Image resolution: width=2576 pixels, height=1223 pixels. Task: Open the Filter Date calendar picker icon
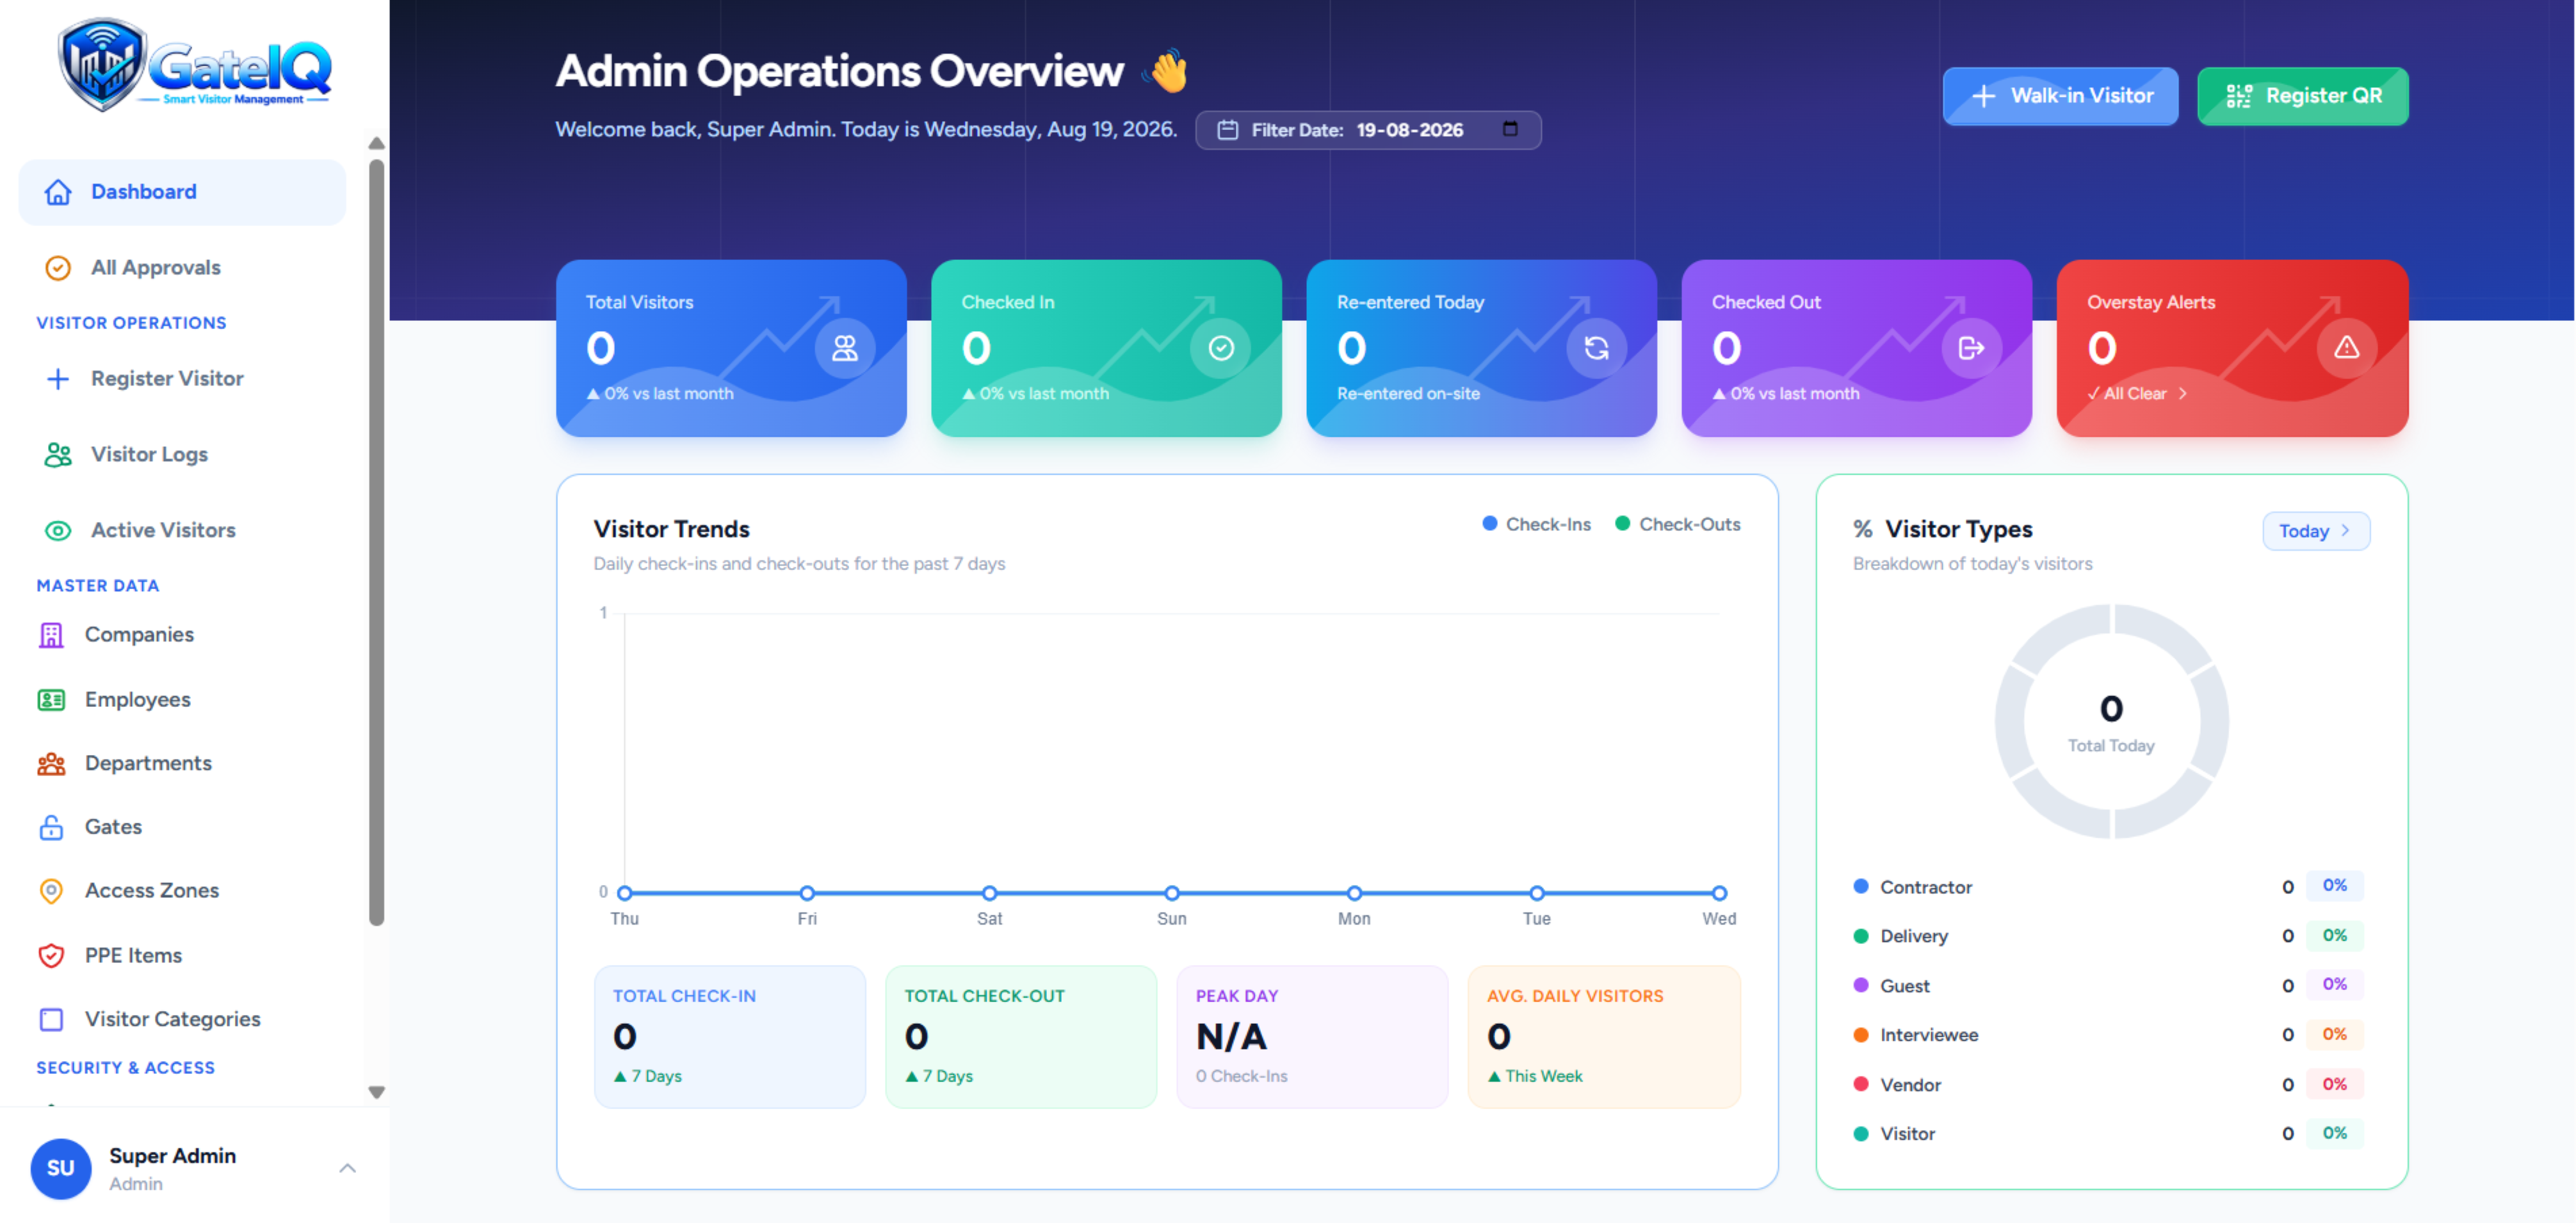[x=1510, y=129]
